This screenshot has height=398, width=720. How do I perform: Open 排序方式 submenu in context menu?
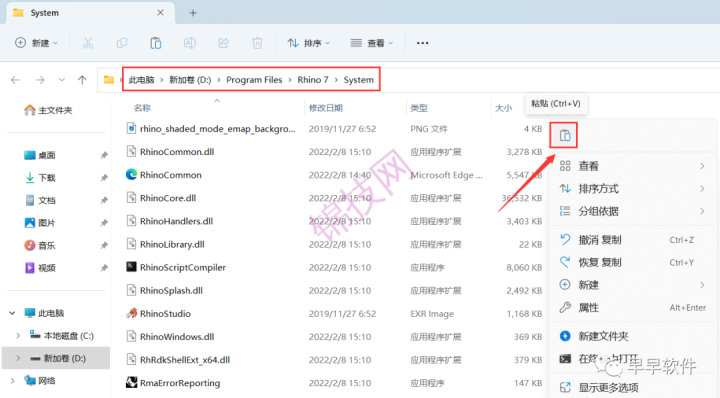tap(632, 189)
